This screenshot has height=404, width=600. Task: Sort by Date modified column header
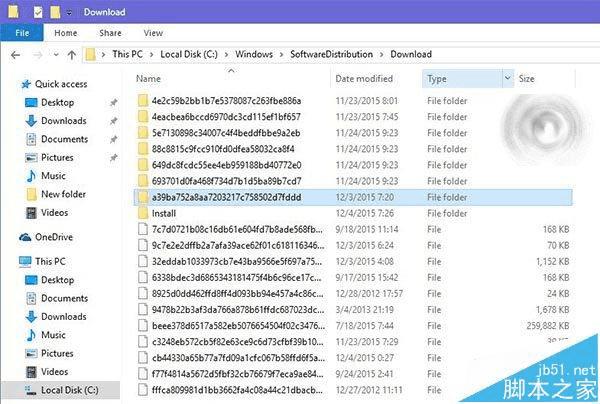(x=364, y=78)
